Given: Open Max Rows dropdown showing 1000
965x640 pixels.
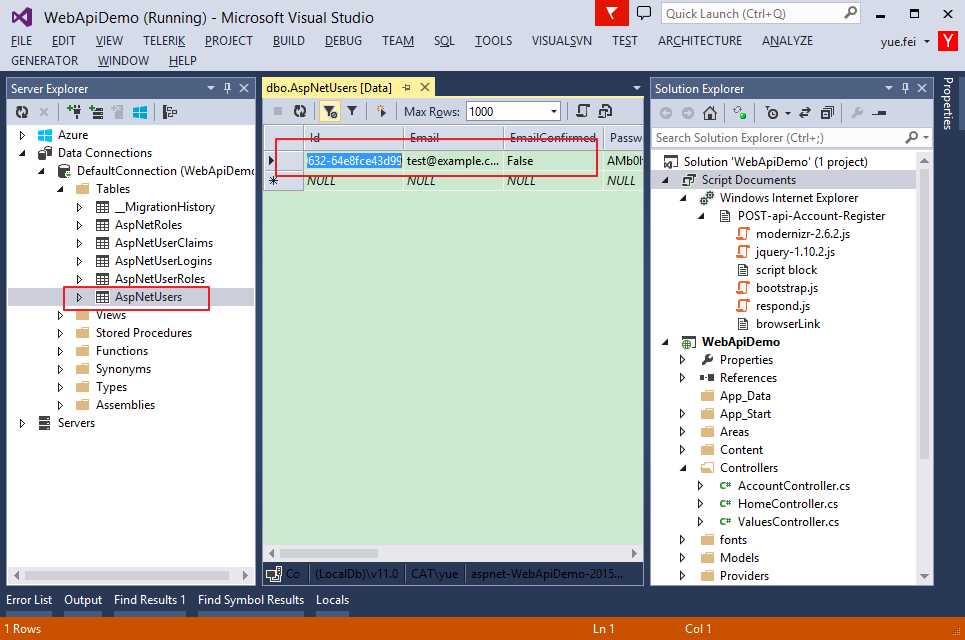Looking at the screenshot, I should click(x=554, y=111).
